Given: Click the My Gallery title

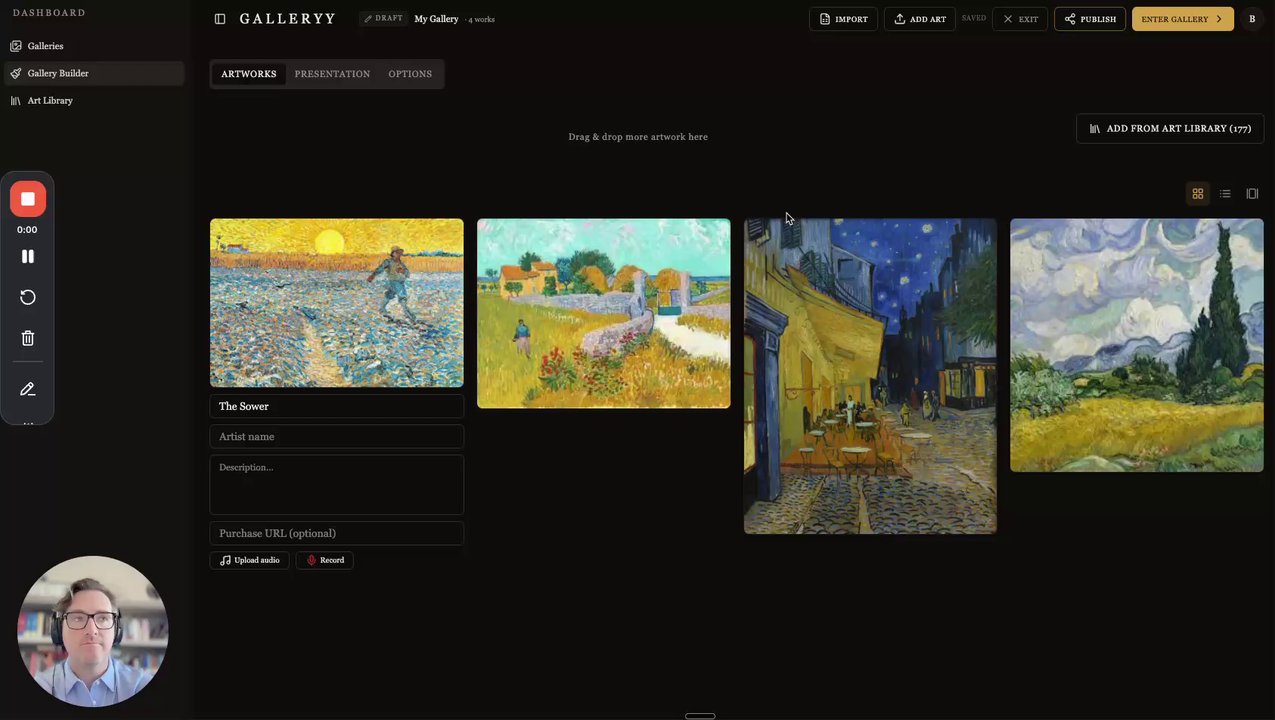Looking at the screenshot, I should click(x=436, y=19).
